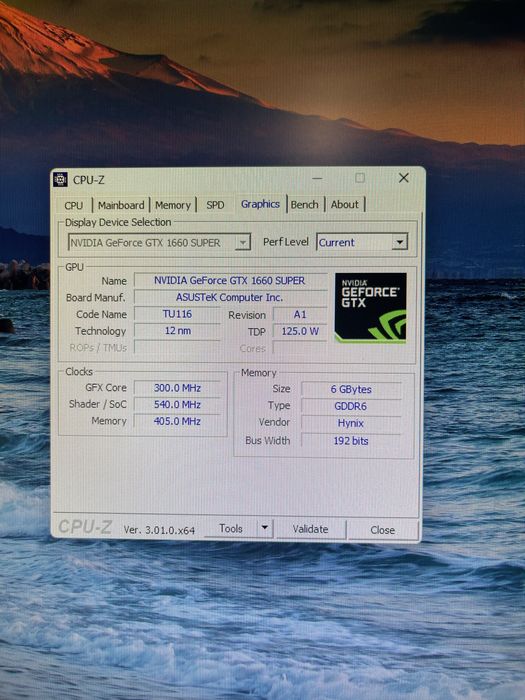The image size is (525, 700).
Task: Click the Hynix vendor value
Action: pyautogui.click(x=351, y=423)
